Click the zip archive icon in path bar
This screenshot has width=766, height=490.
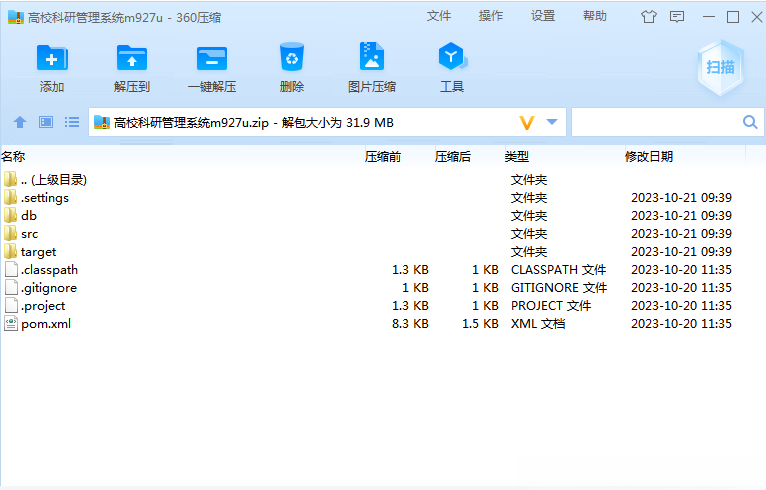(102, 122)
